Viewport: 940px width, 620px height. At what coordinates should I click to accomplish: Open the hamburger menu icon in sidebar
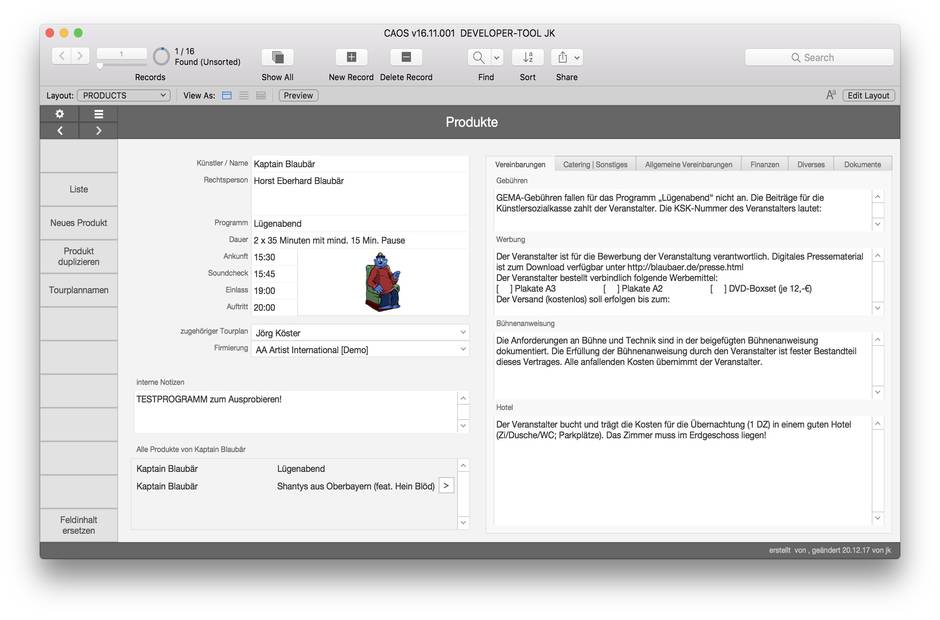tap(98, 114)
